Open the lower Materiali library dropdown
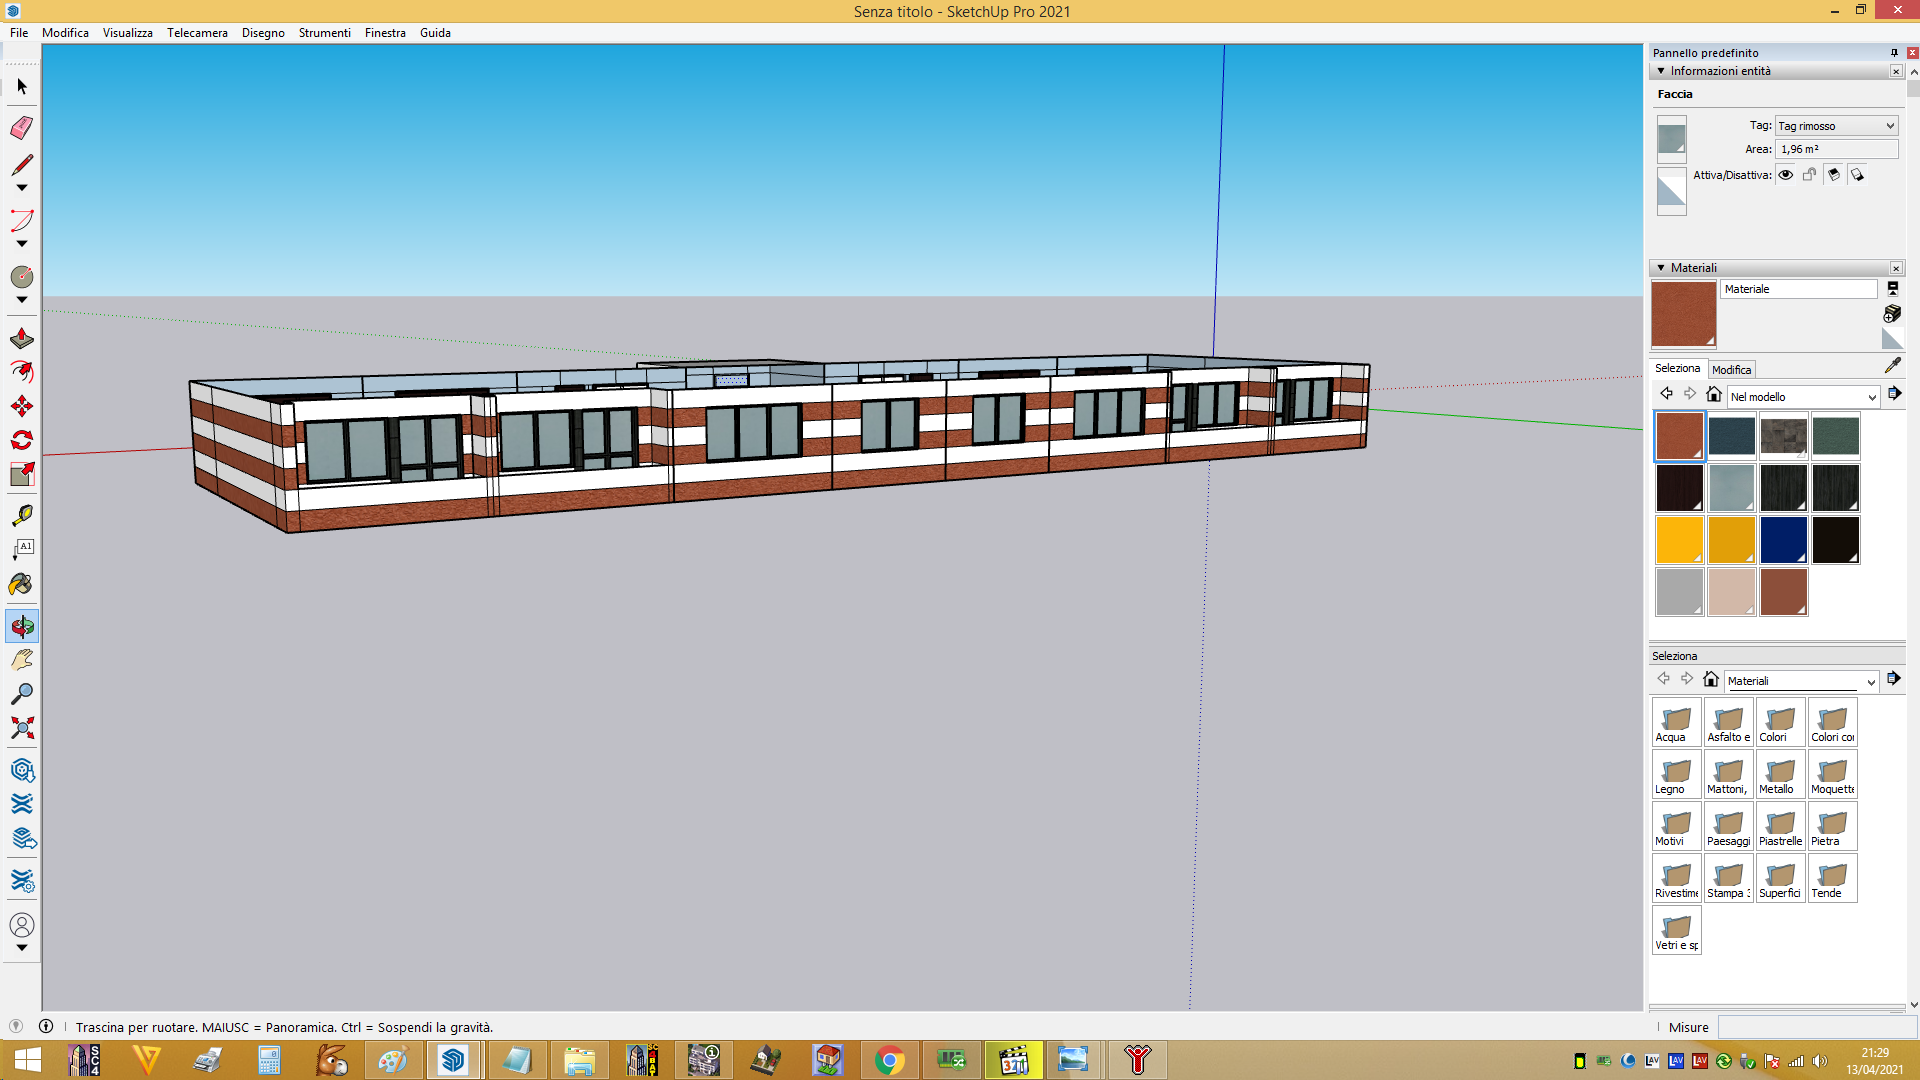 coord(1801,681)
